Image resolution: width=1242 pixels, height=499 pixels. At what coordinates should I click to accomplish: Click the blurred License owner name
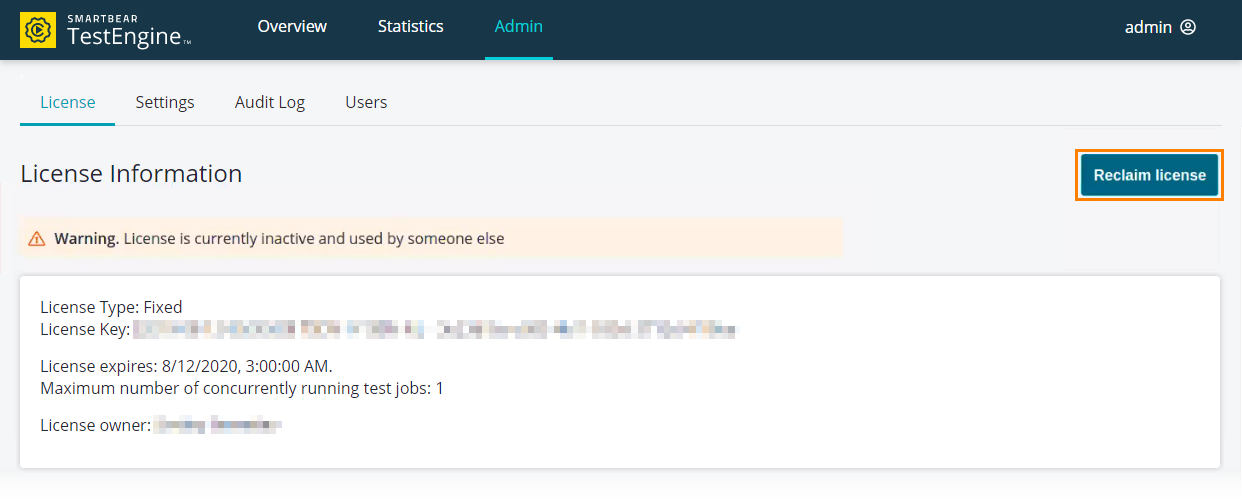click(x=218, y=425)
